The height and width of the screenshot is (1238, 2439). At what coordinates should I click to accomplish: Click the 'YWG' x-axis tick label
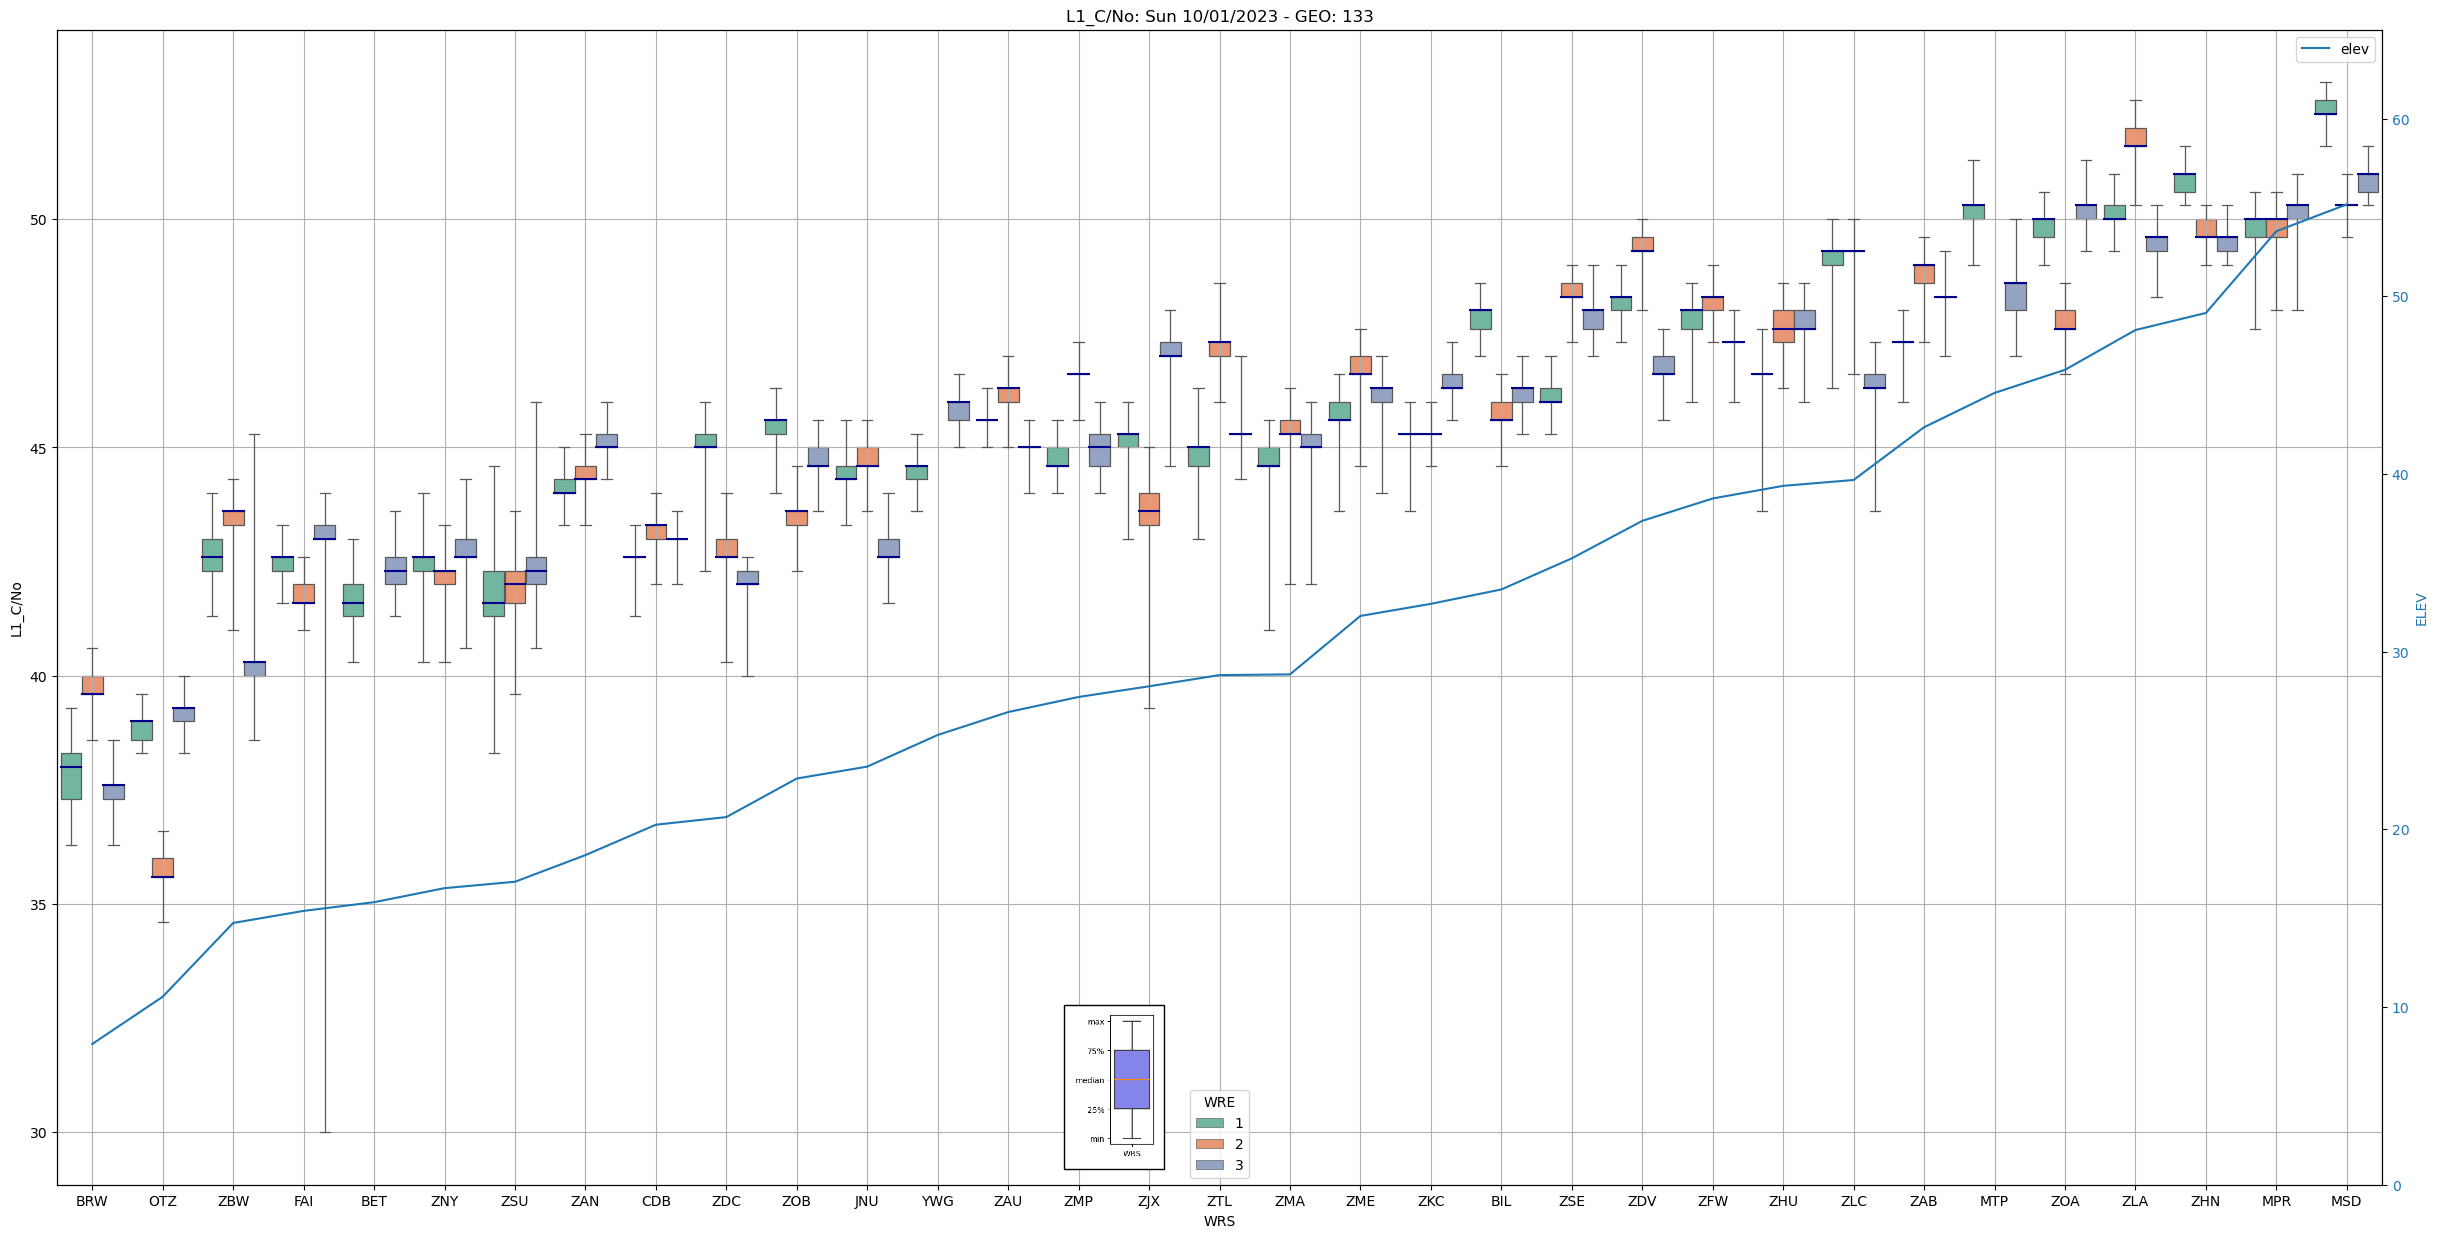[937, 1201]
